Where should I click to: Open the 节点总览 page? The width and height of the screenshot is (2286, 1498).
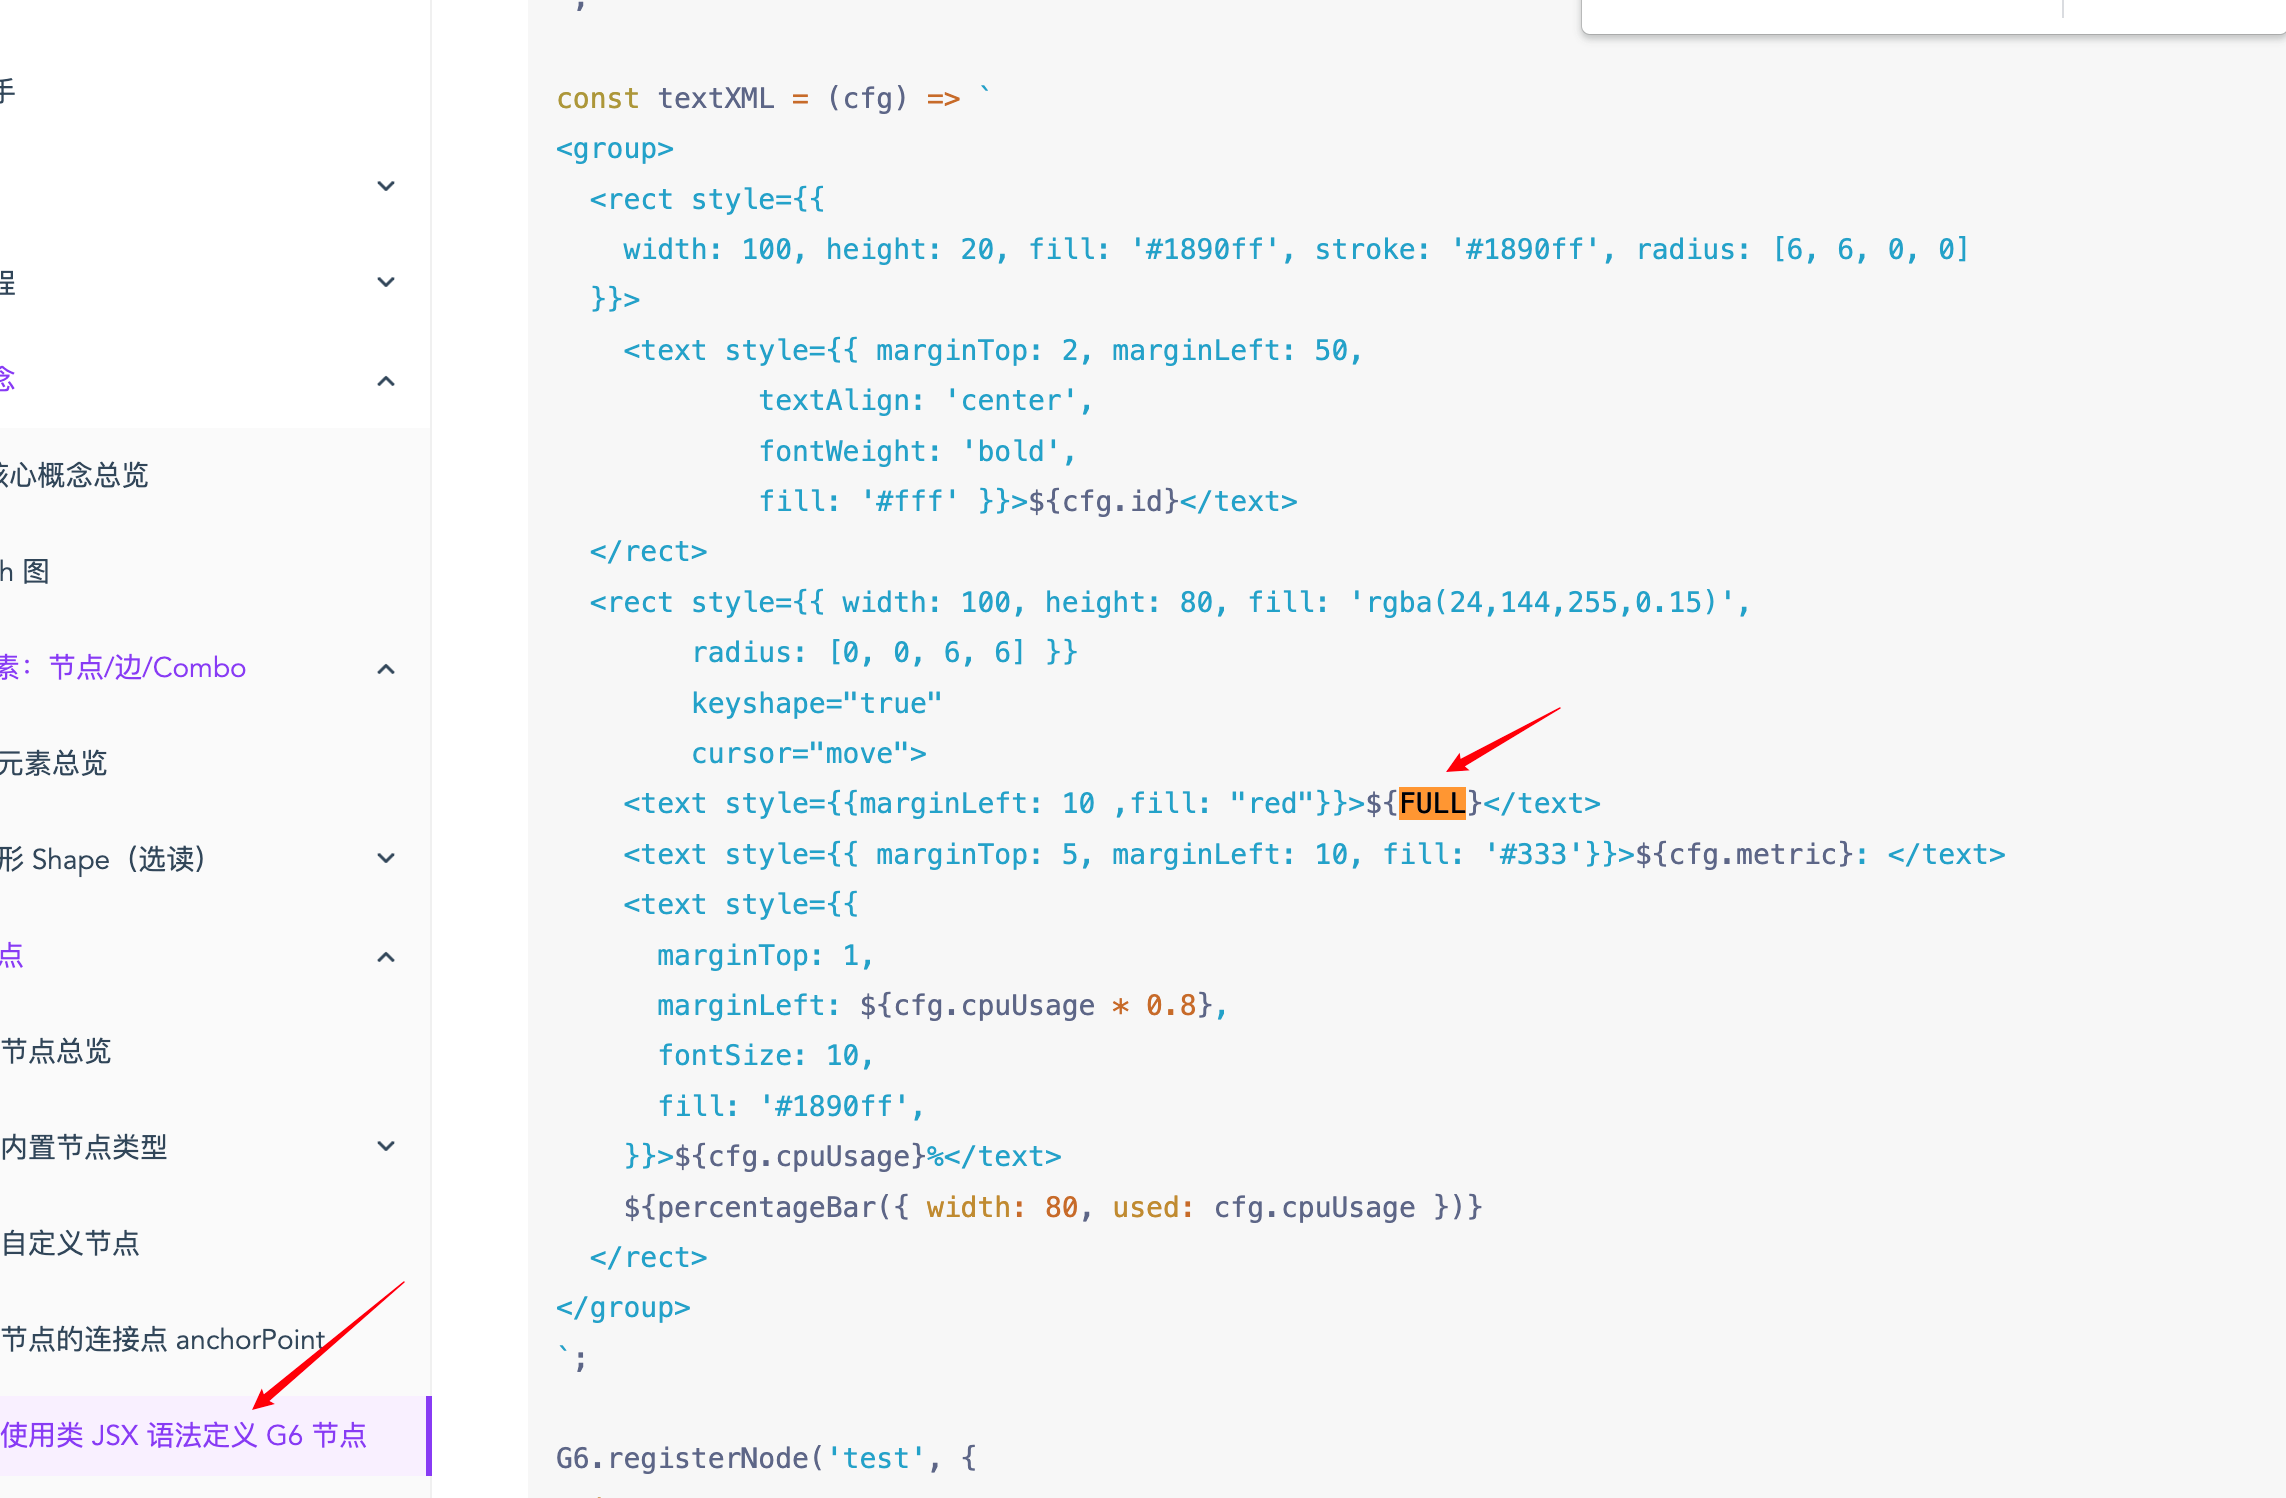click(57, 1051)
